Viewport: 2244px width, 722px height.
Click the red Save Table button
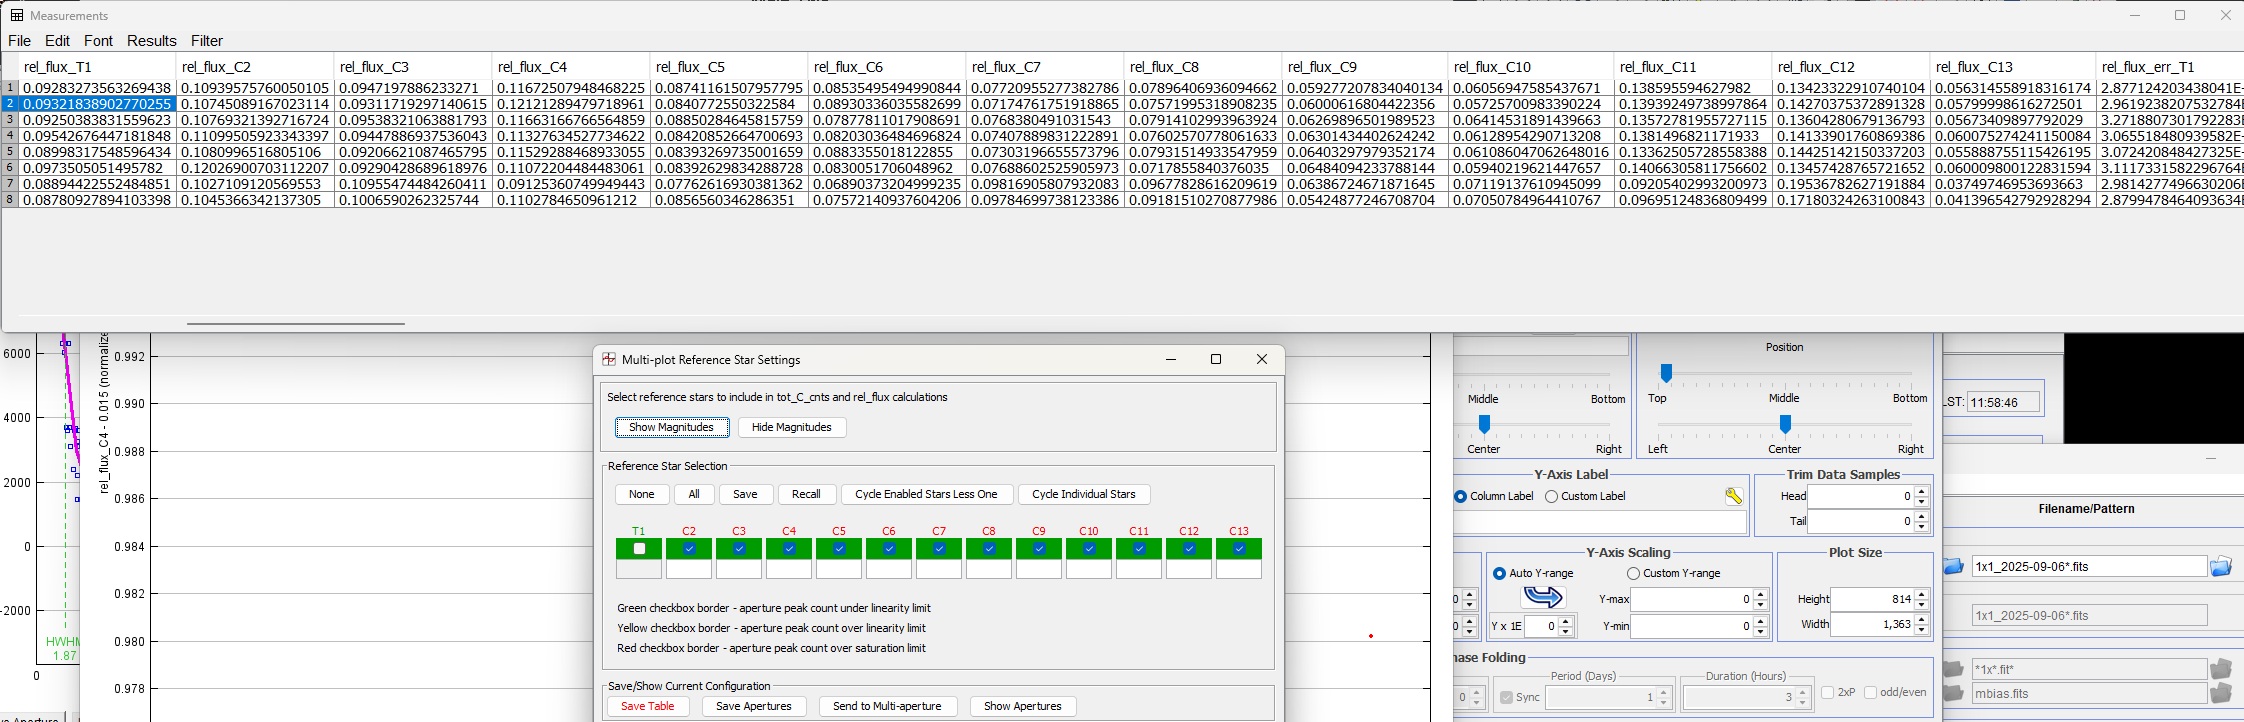point(647,706)
